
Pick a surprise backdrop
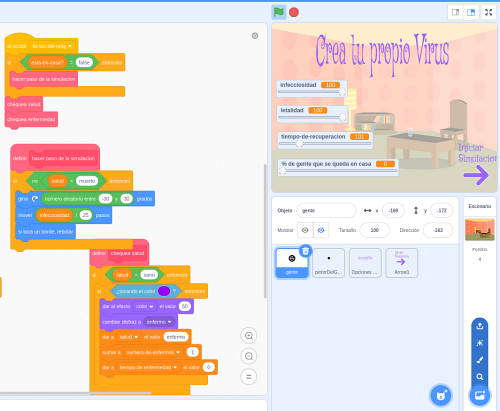pyautogui.click(x=480, y=343)
